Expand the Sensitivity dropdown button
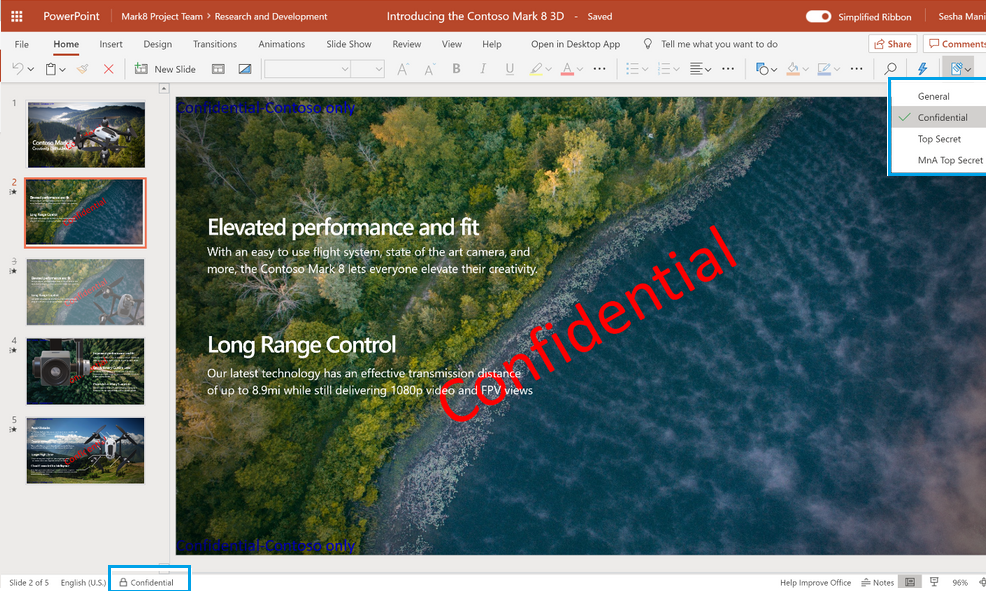The image size is (986, 591). pyautogui.click(x=961, y=69)
